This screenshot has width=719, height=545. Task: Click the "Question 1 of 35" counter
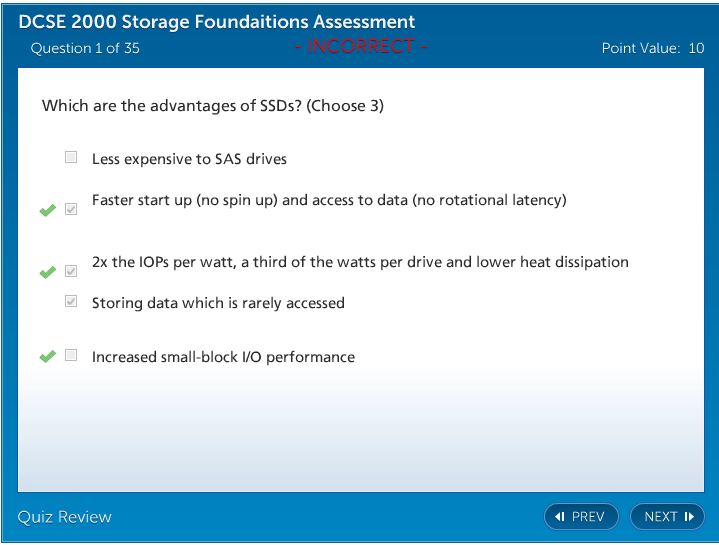click(x=85, y=48)
